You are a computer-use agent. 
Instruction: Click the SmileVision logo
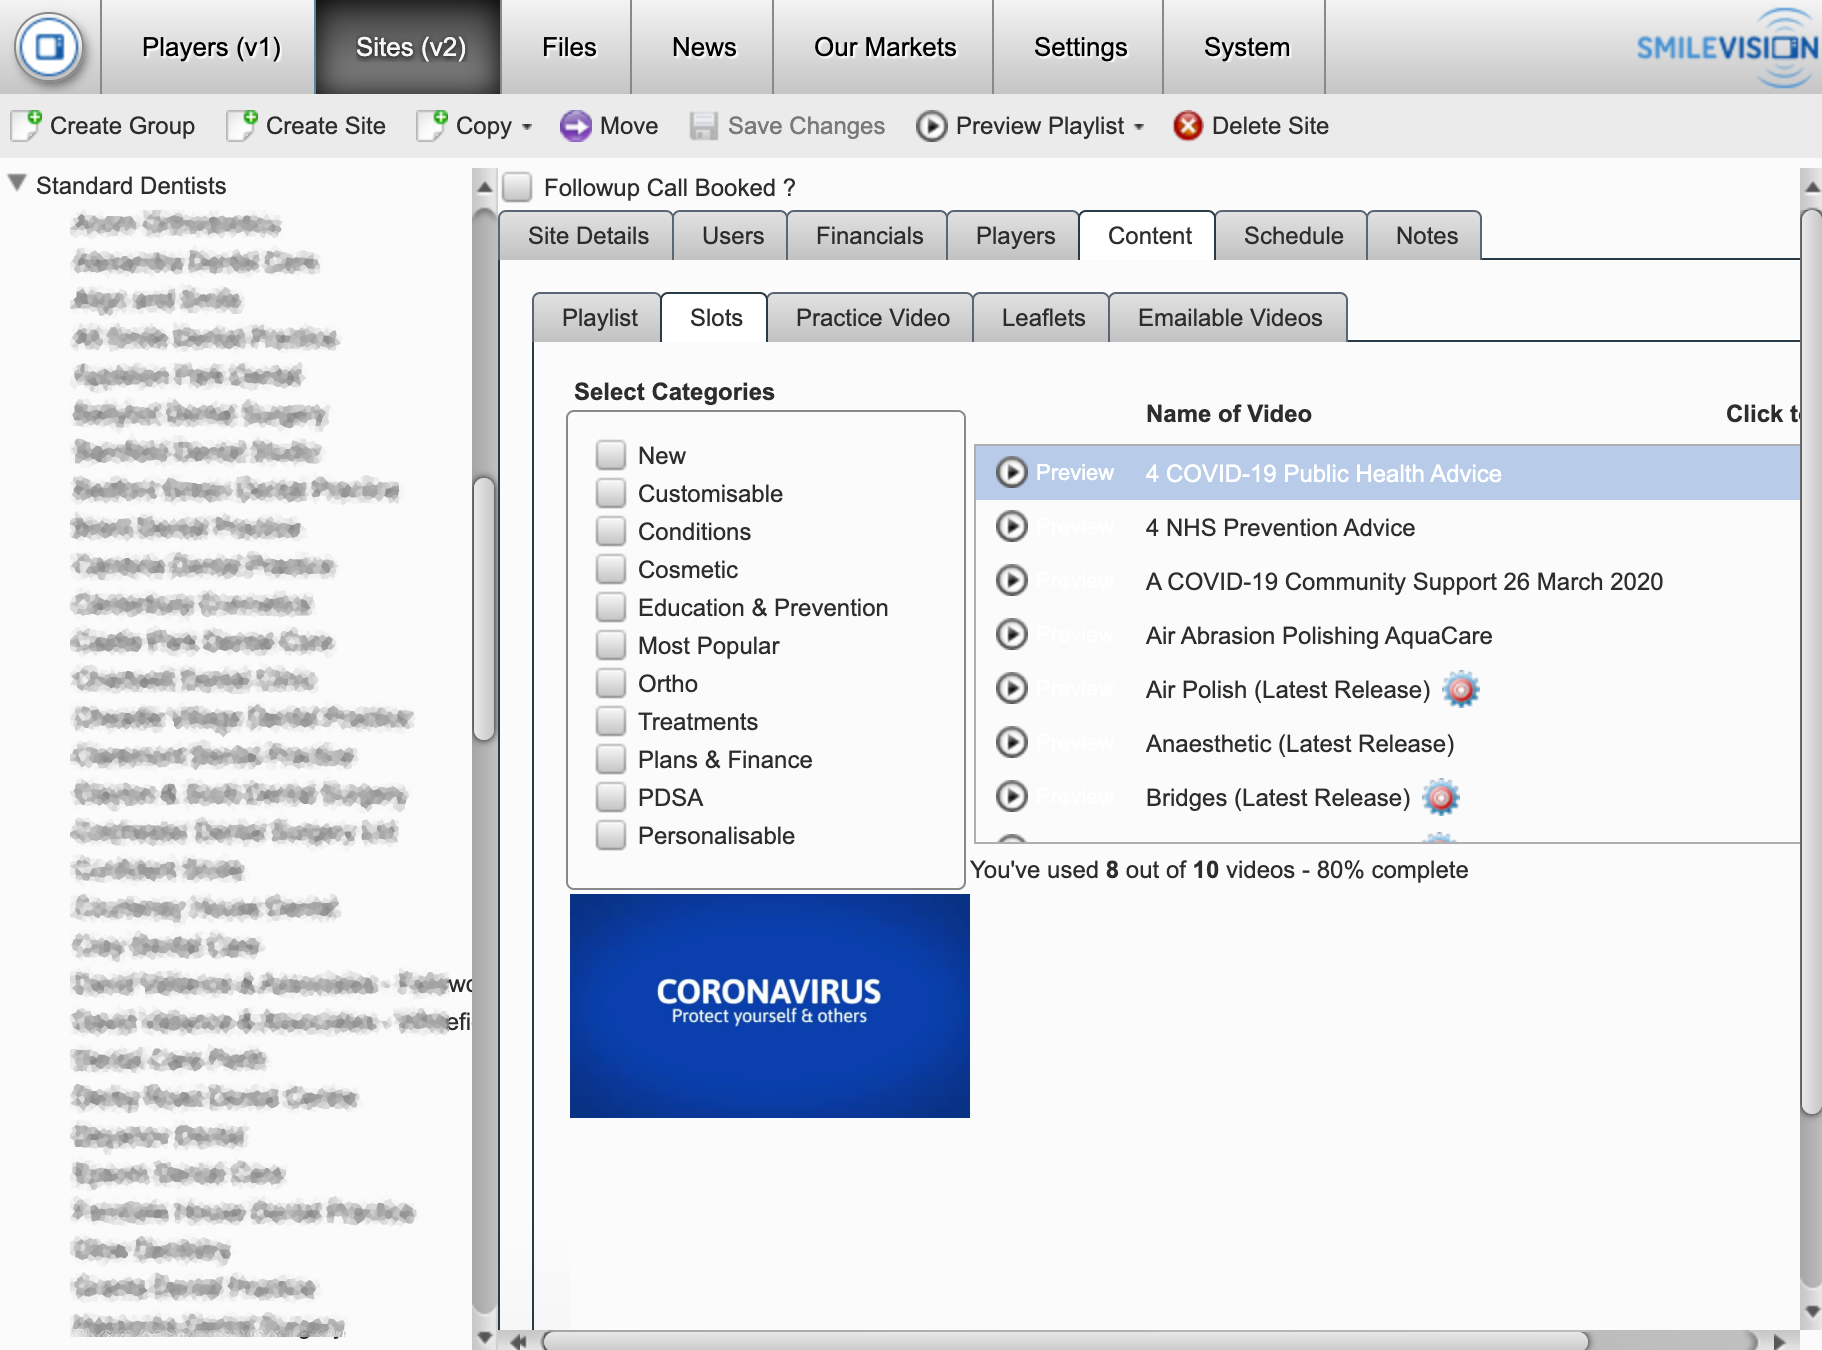click(1727, 47)
